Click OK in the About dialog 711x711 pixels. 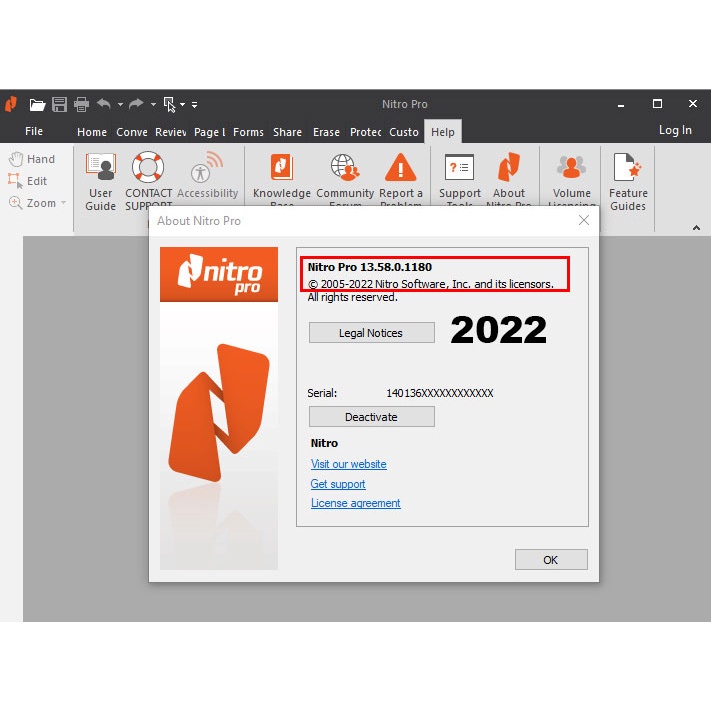click(x=550, y=560)
